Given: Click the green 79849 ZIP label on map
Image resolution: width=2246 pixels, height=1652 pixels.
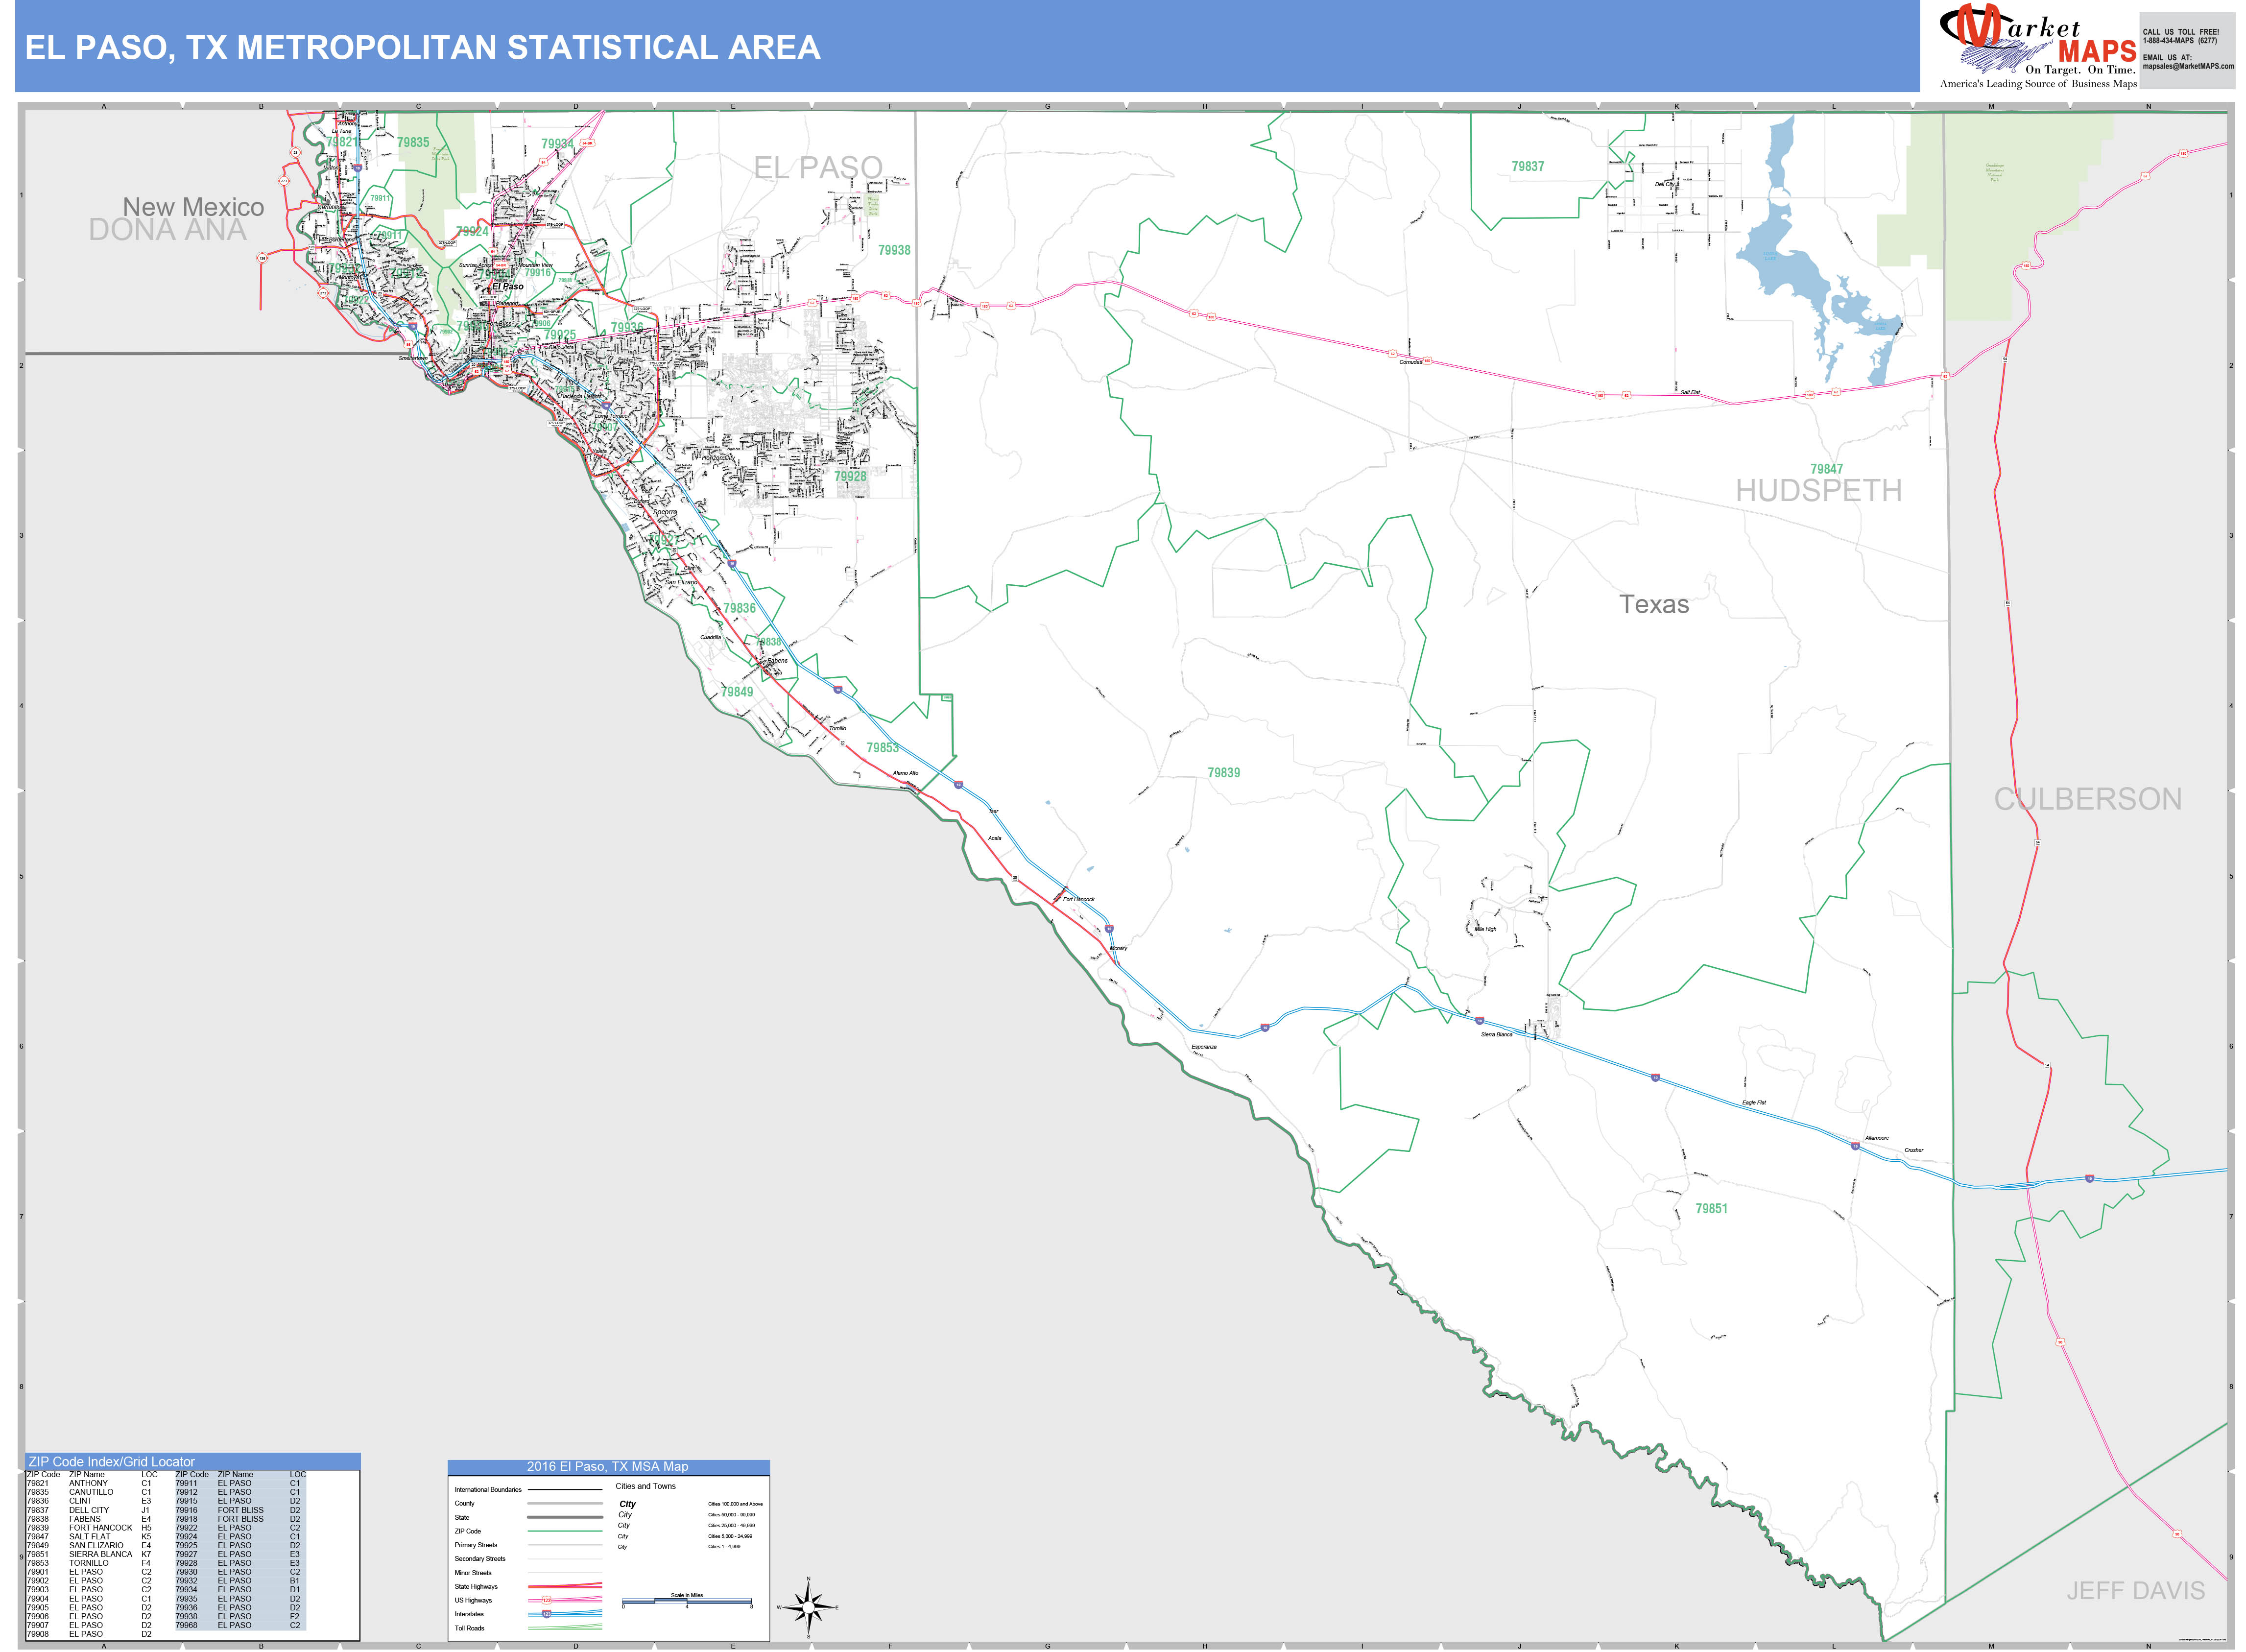Looking at the screenshot, I should (x=737, y=692).
